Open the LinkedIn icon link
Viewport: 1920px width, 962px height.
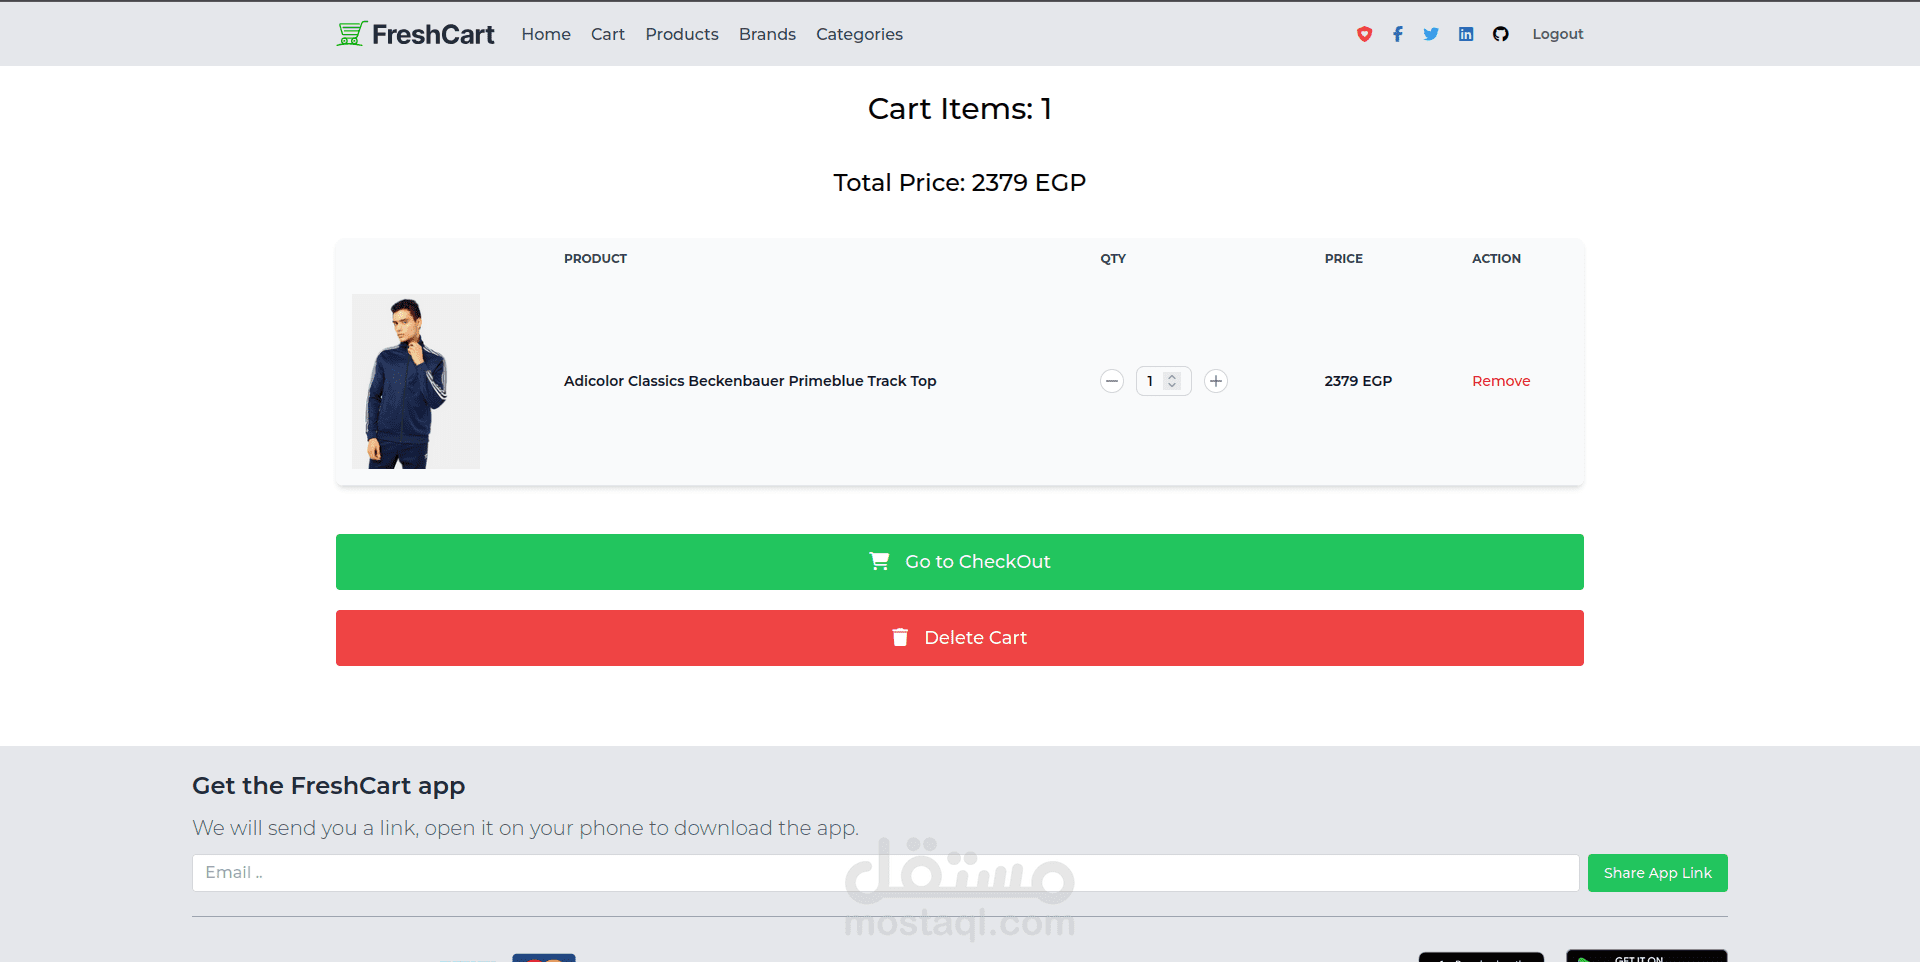click(1466, 34)
